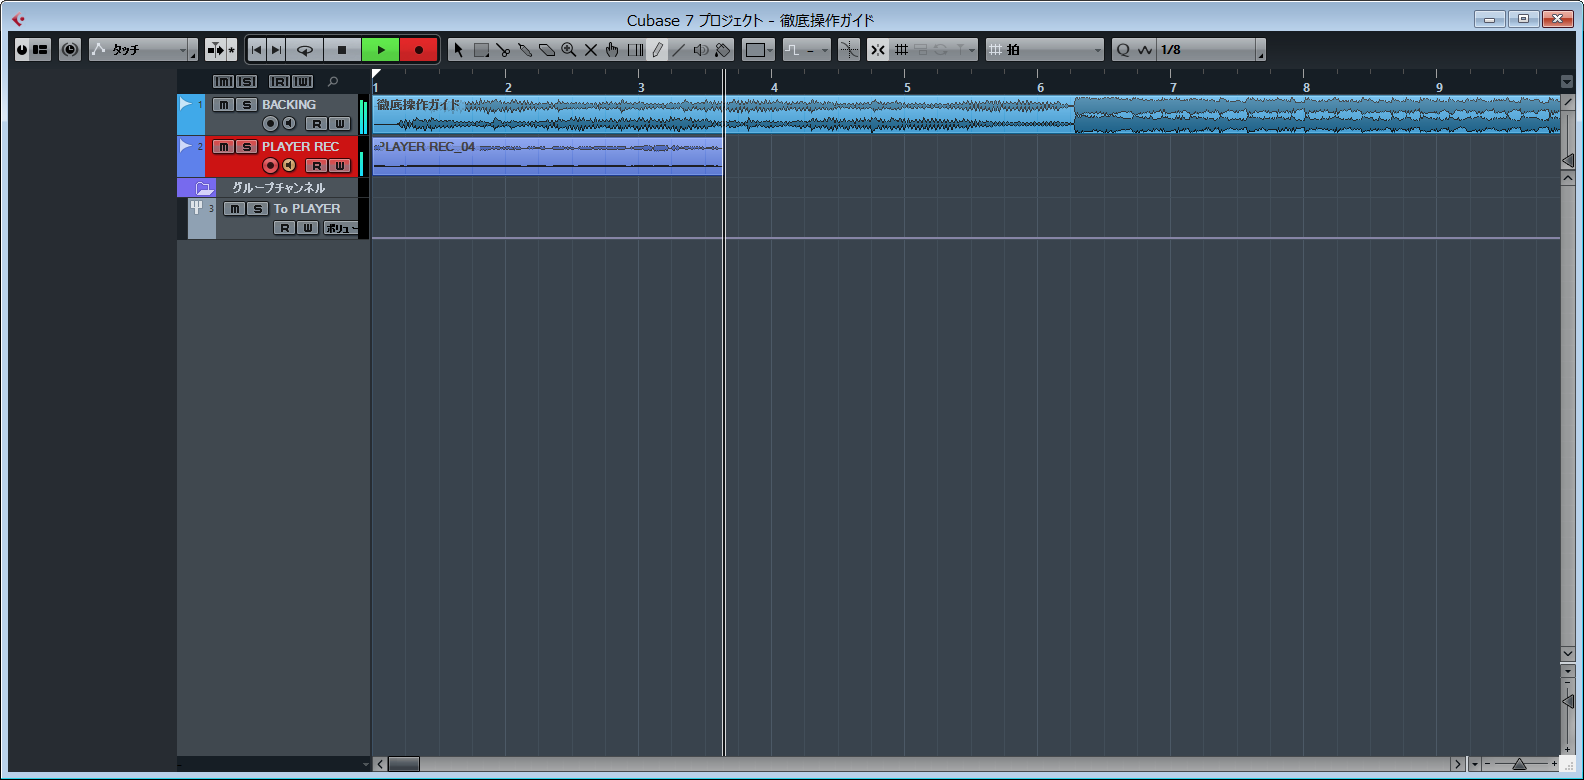Toggle the Cycle loop button
This screenshot has height=780, width=1584.
click(305, 50)
